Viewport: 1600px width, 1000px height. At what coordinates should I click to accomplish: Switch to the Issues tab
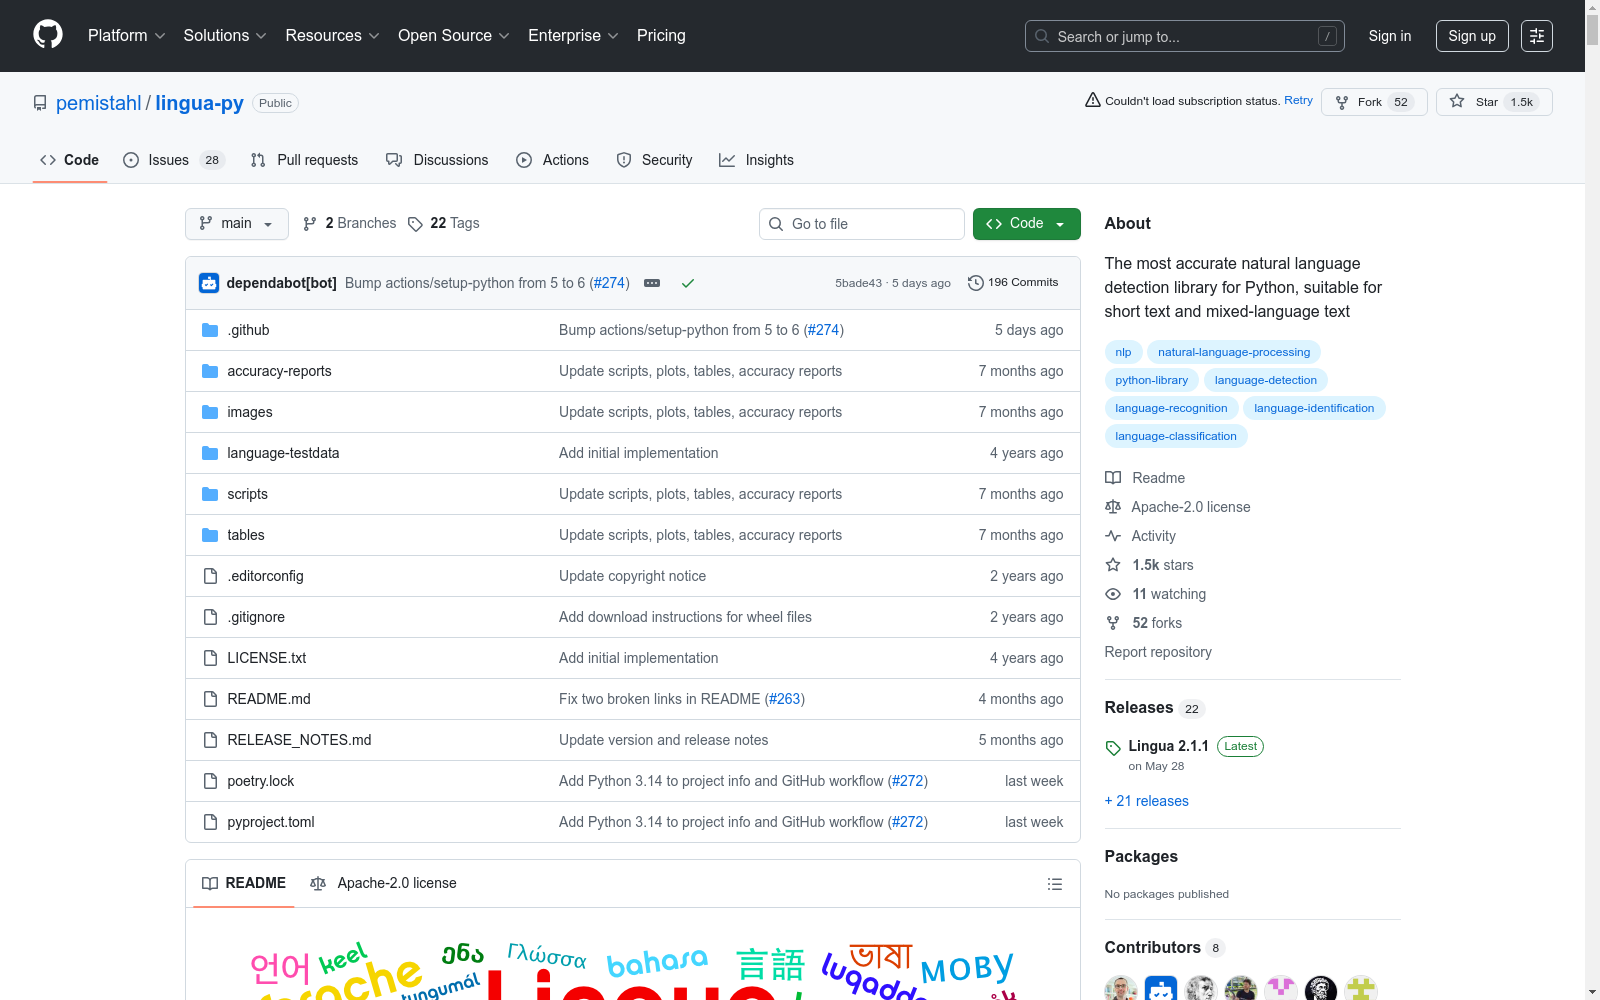tap(174, 160)
